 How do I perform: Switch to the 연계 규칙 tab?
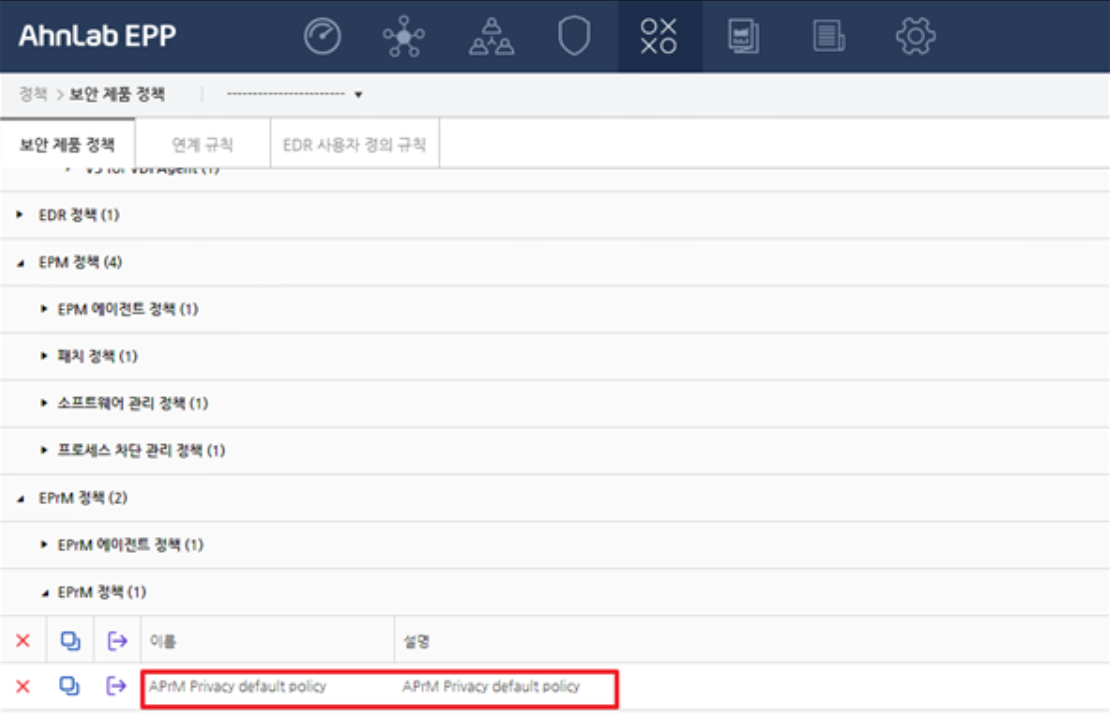202,144
